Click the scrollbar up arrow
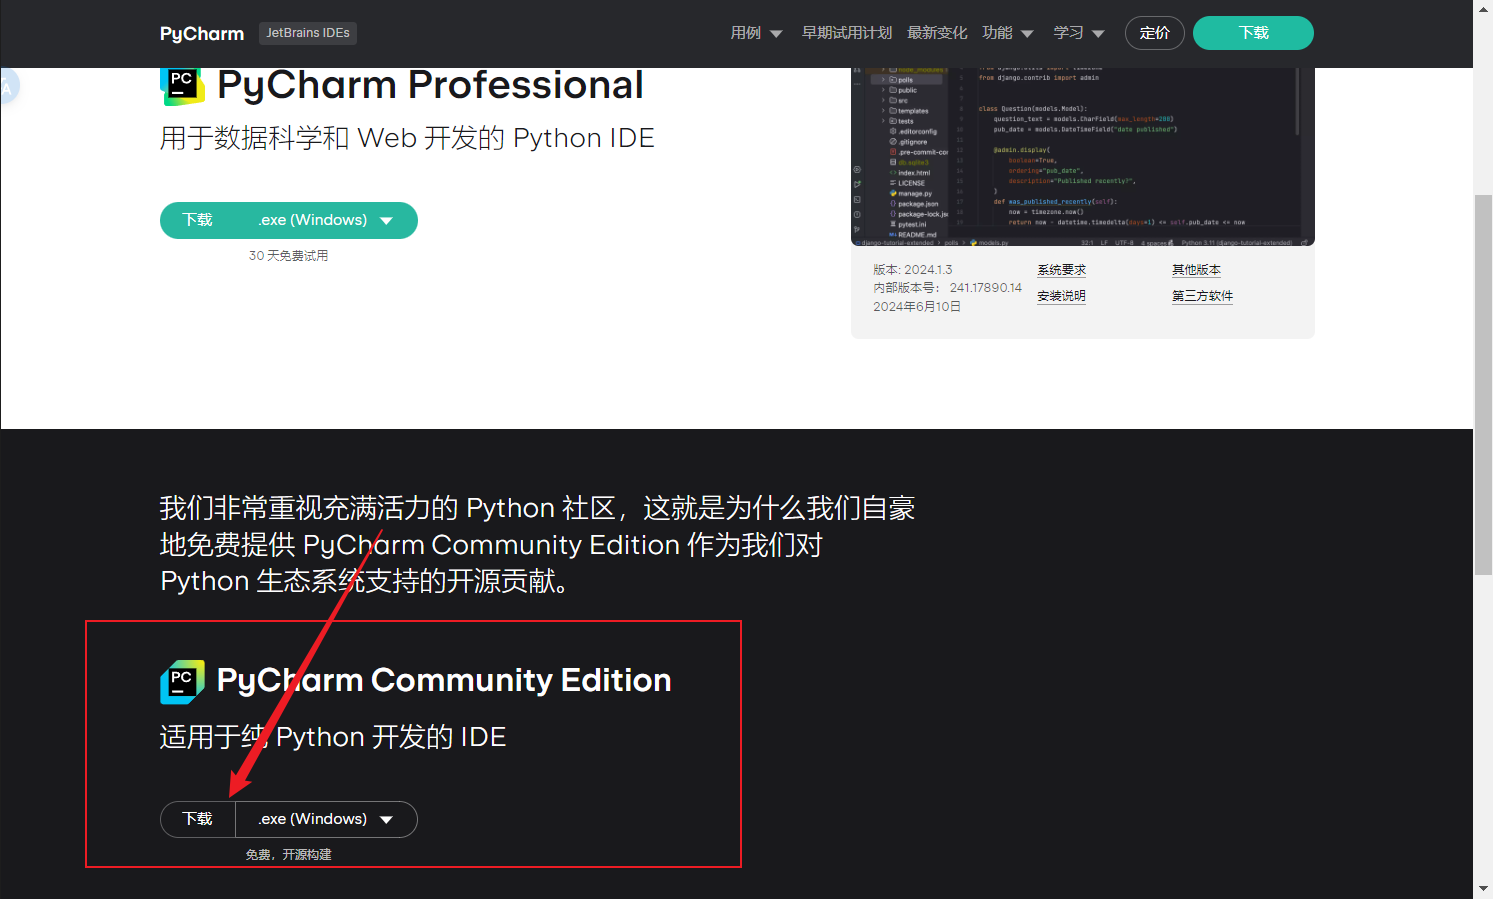1493x899 pixels. pyautogui.click(x=1483, y=8)
